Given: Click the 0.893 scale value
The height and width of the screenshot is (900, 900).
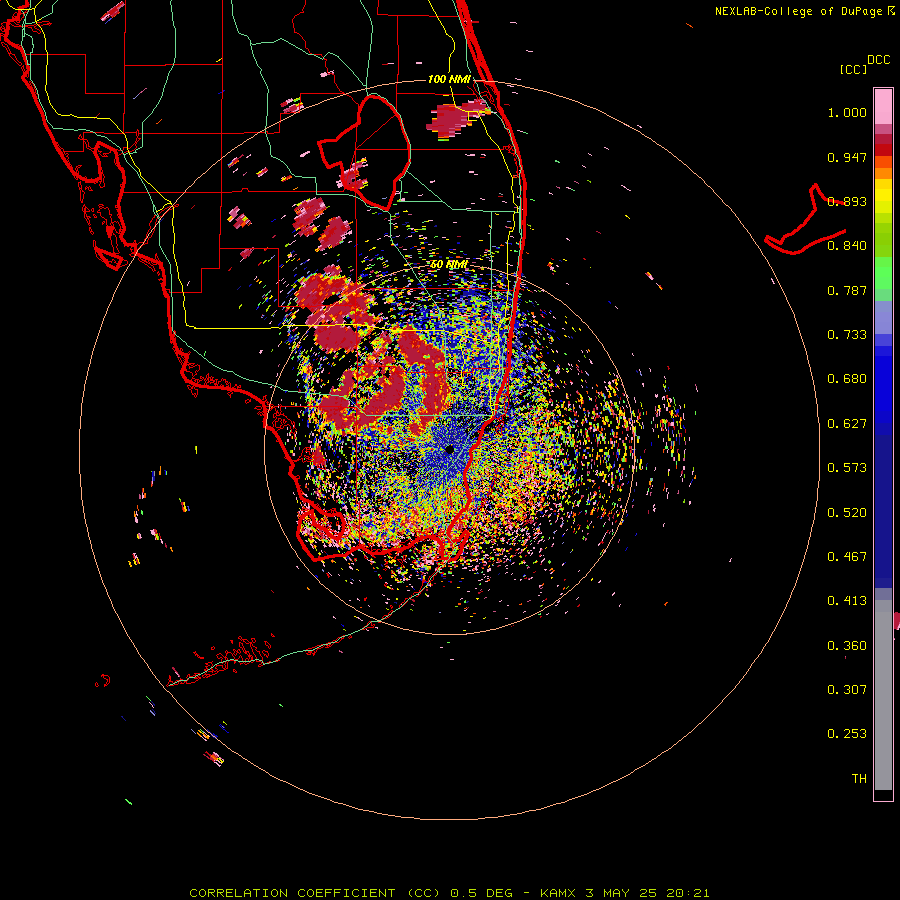Looking at the screenshot, I should click(847, 201).
